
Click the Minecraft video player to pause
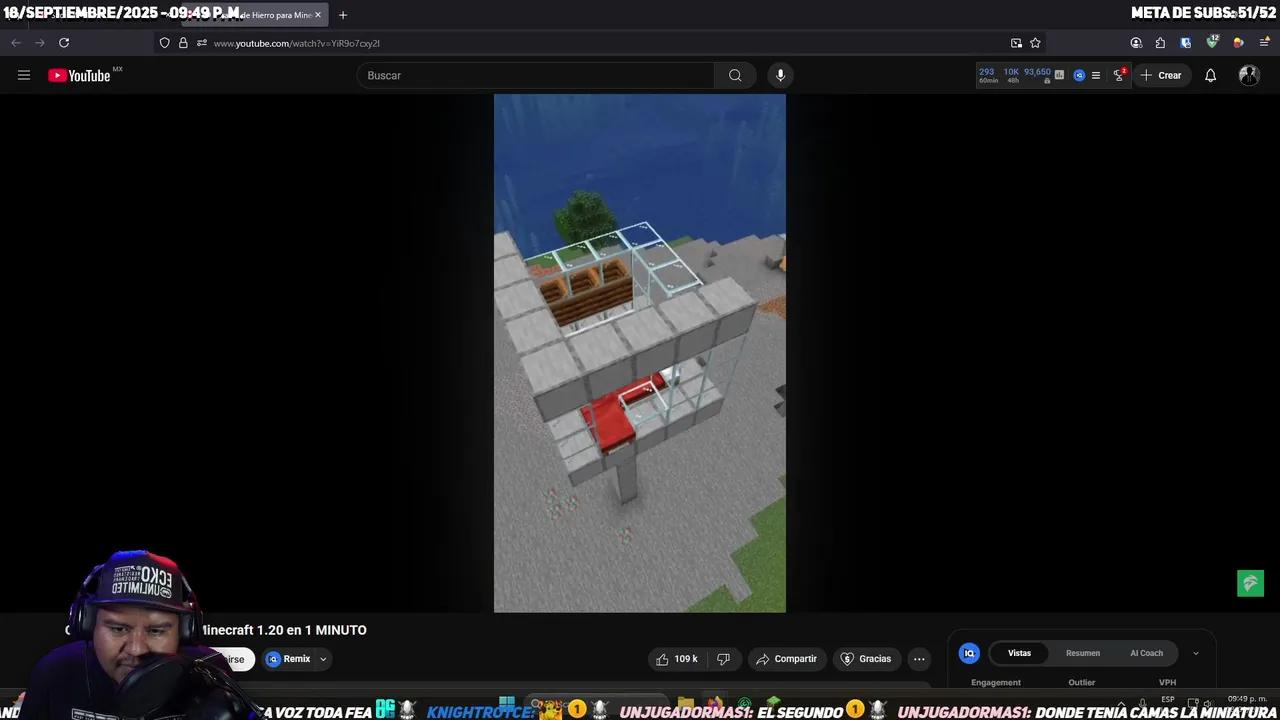[640, 353]
